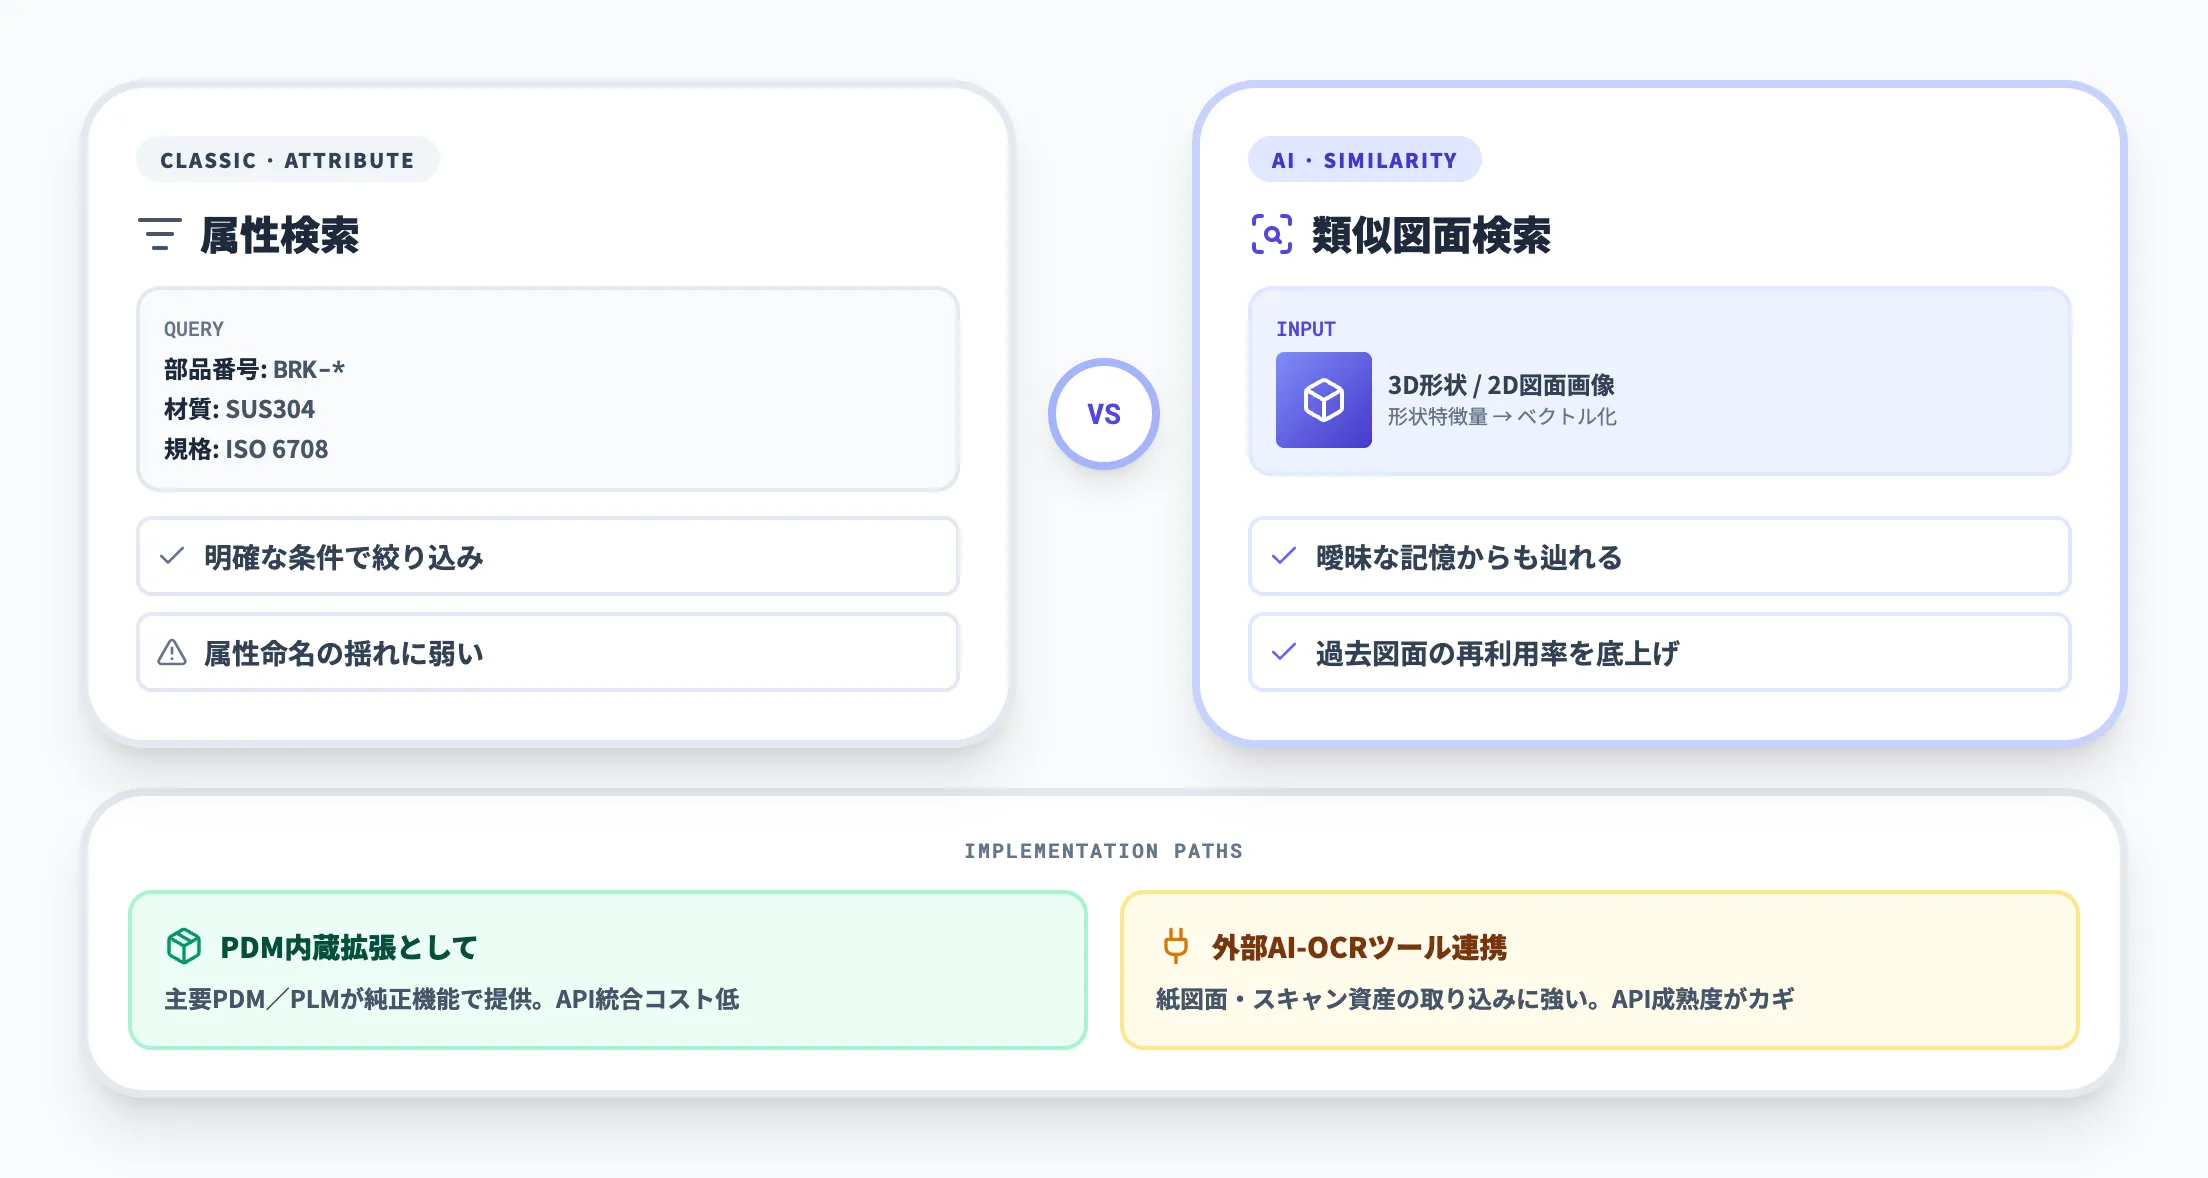This screenshot has height=1178, width=2208.
Task: Click the plug icon beside 外部AI-OCRツール連携
Action: click(x=1177, y=946)
